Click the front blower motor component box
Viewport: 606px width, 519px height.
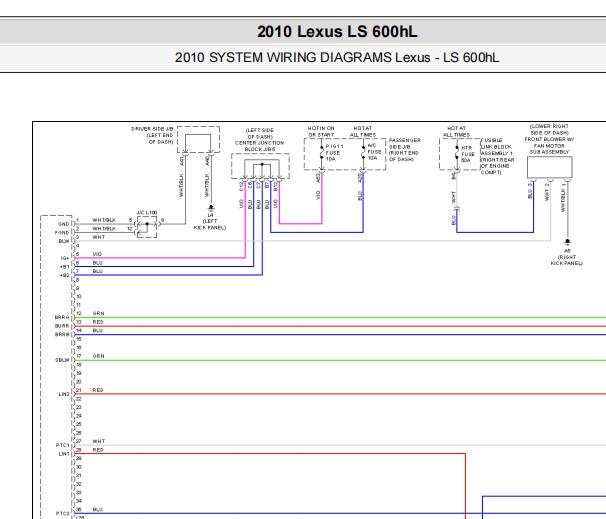click(550, 167)
